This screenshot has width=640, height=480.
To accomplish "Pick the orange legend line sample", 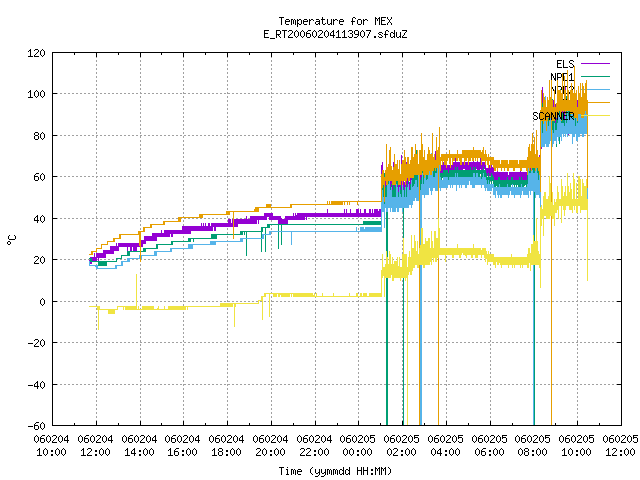I will pos(598,102).
